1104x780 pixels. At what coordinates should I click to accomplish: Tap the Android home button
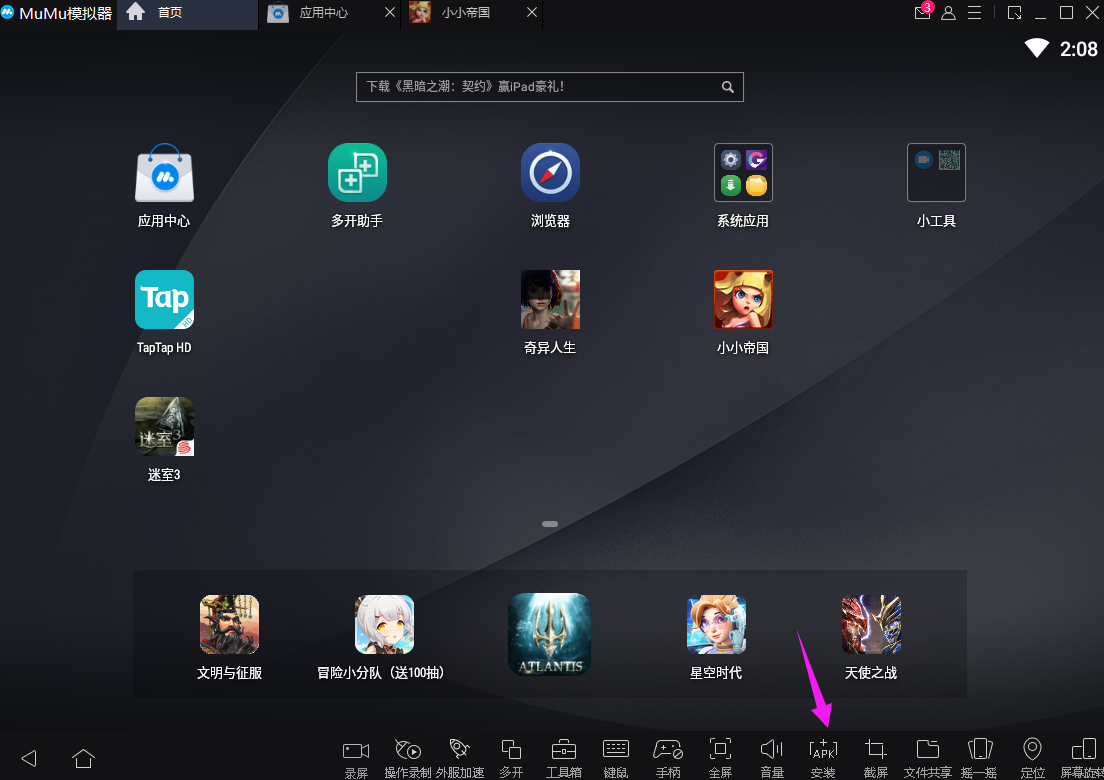coord(83,758)
